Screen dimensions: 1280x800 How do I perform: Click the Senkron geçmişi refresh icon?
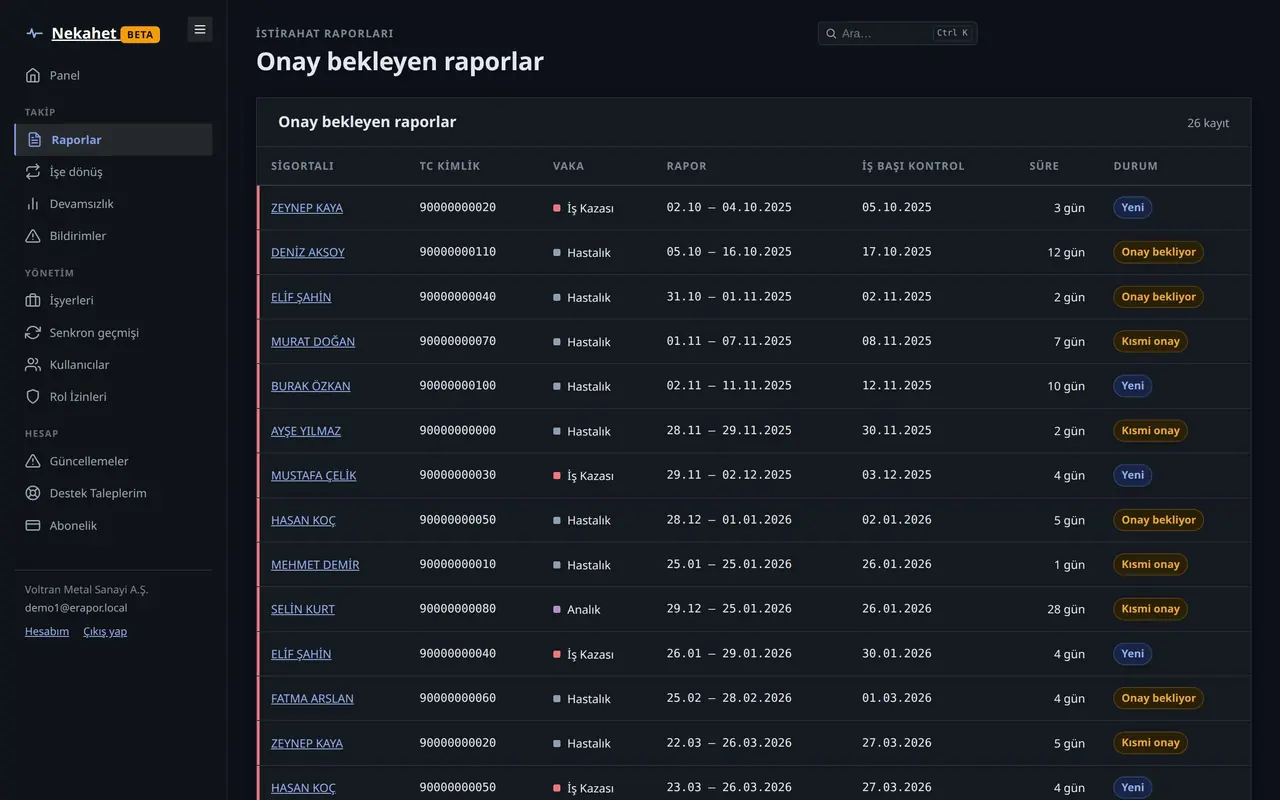pyautogui.click(x=33, y=332)
